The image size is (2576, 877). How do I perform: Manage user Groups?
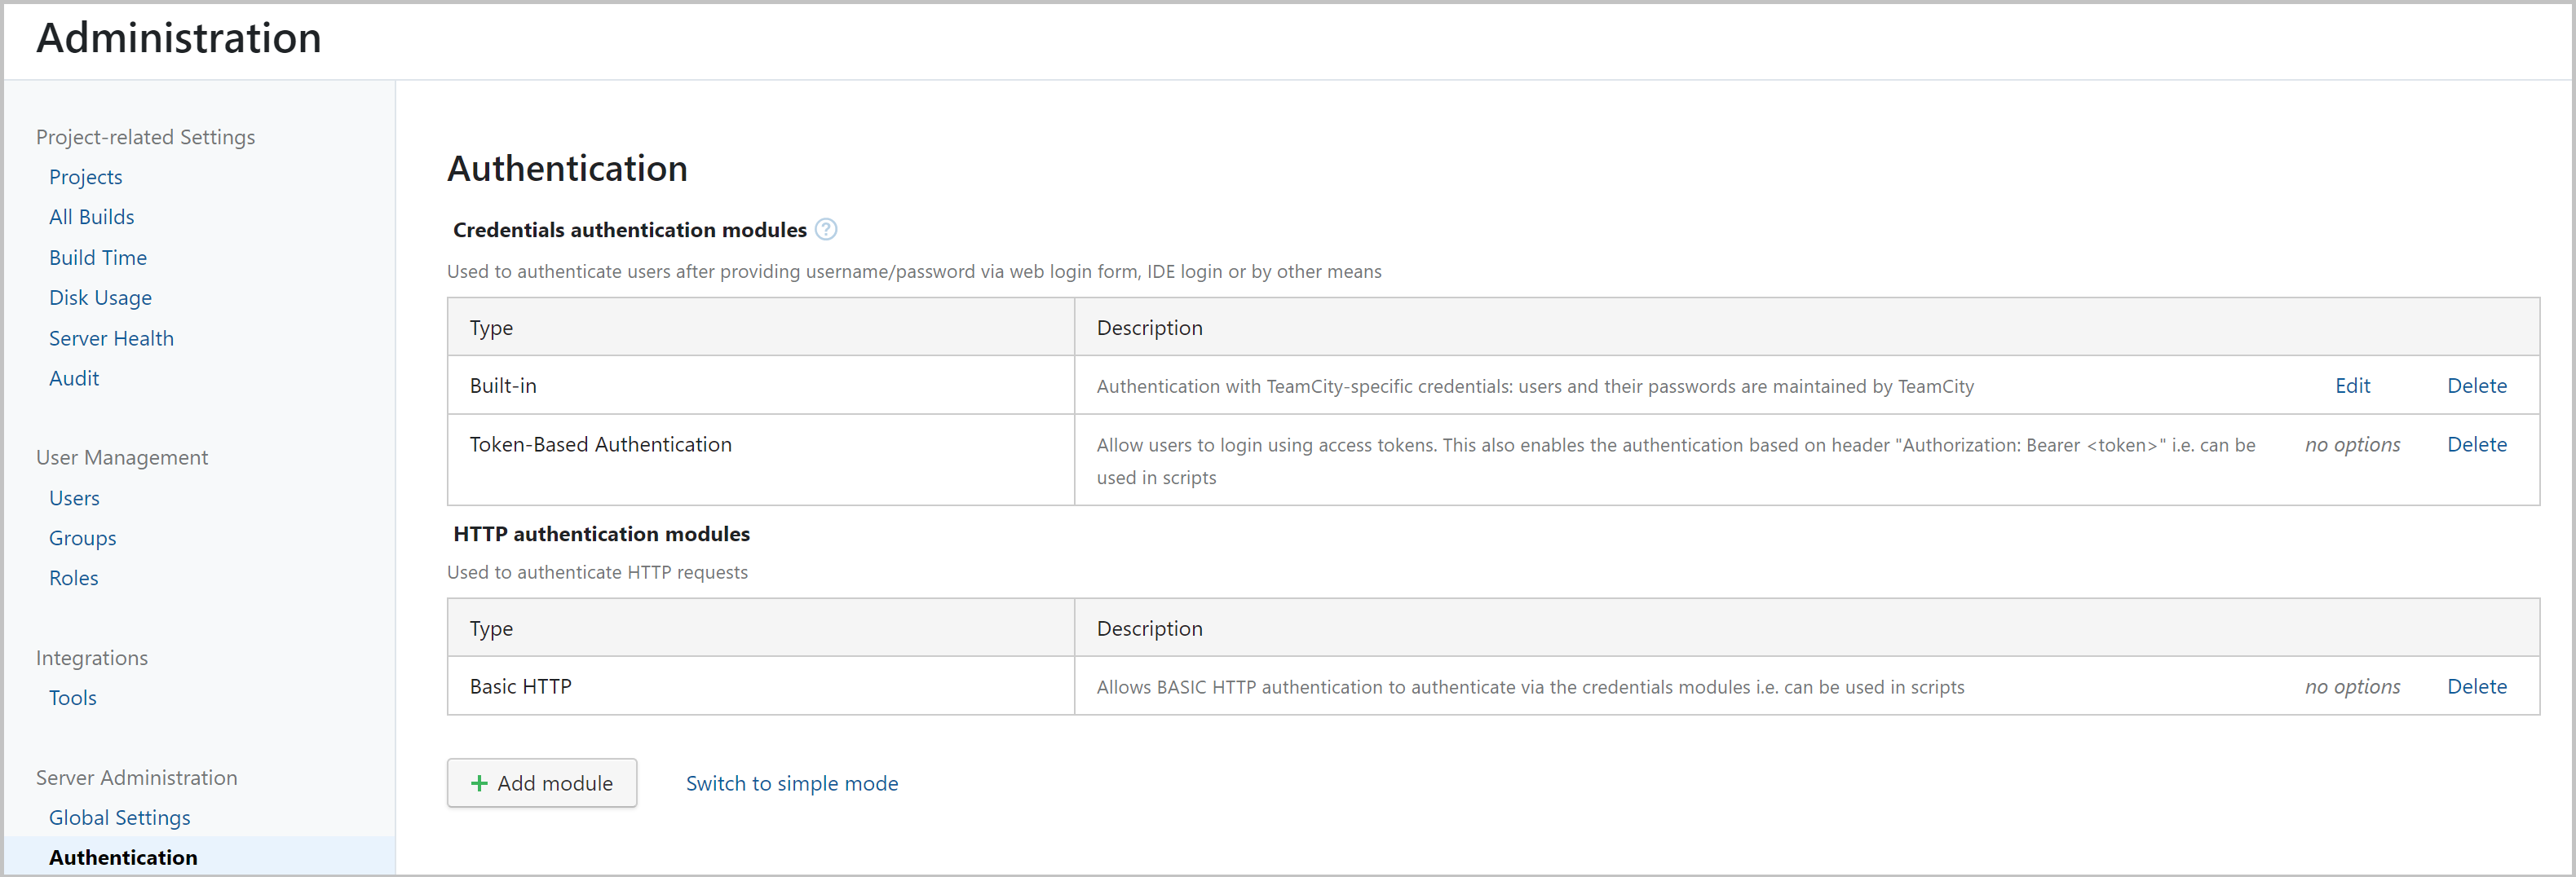(82, 537)
